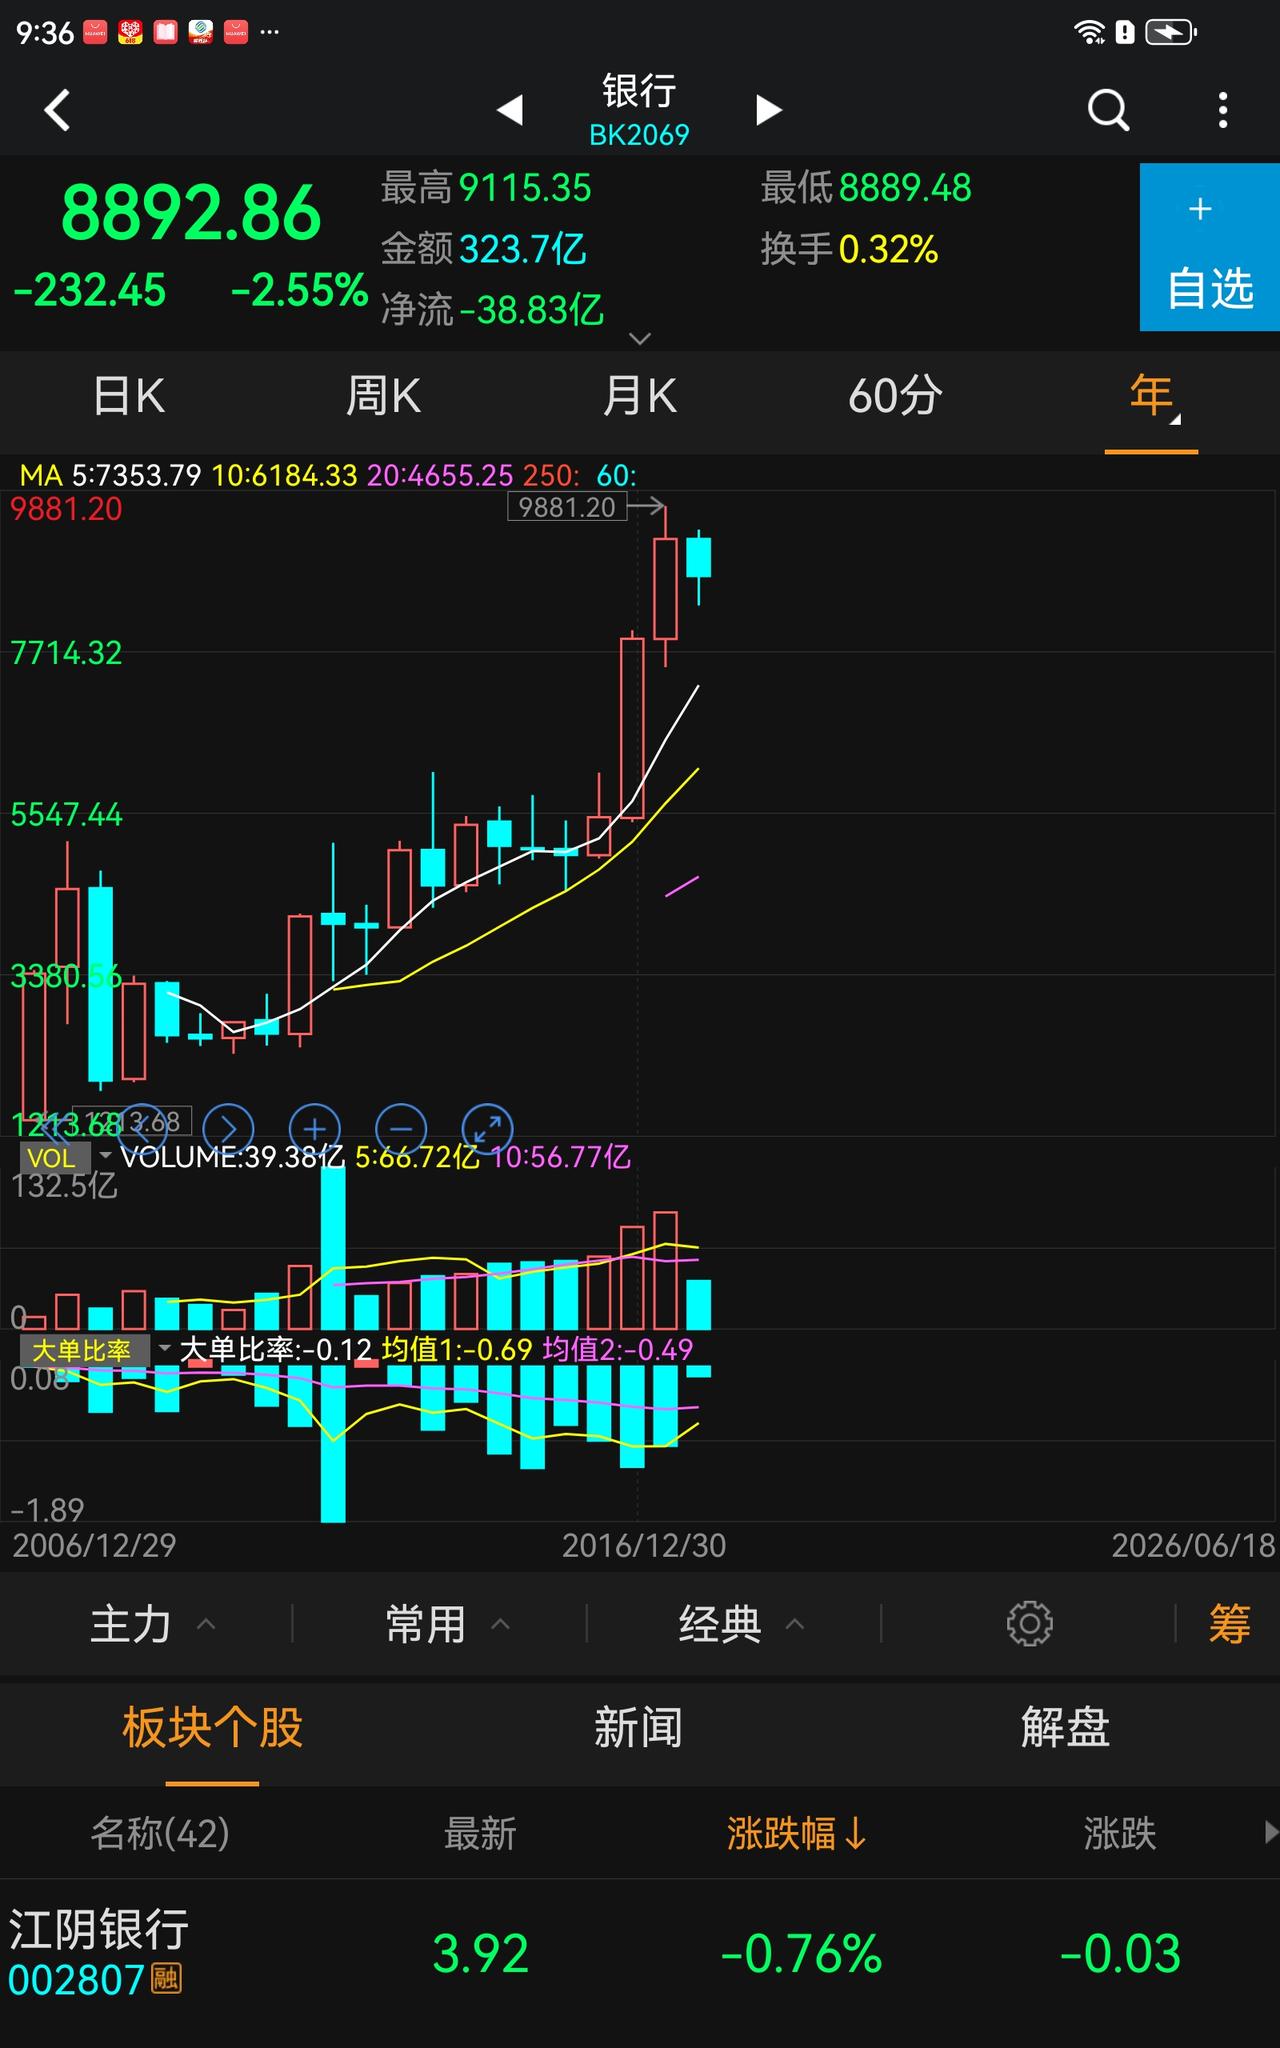Tap the VOLUME:39.38亿 readout
The width and height of the screenshot is (1280, 2048).
(232, 1158)
